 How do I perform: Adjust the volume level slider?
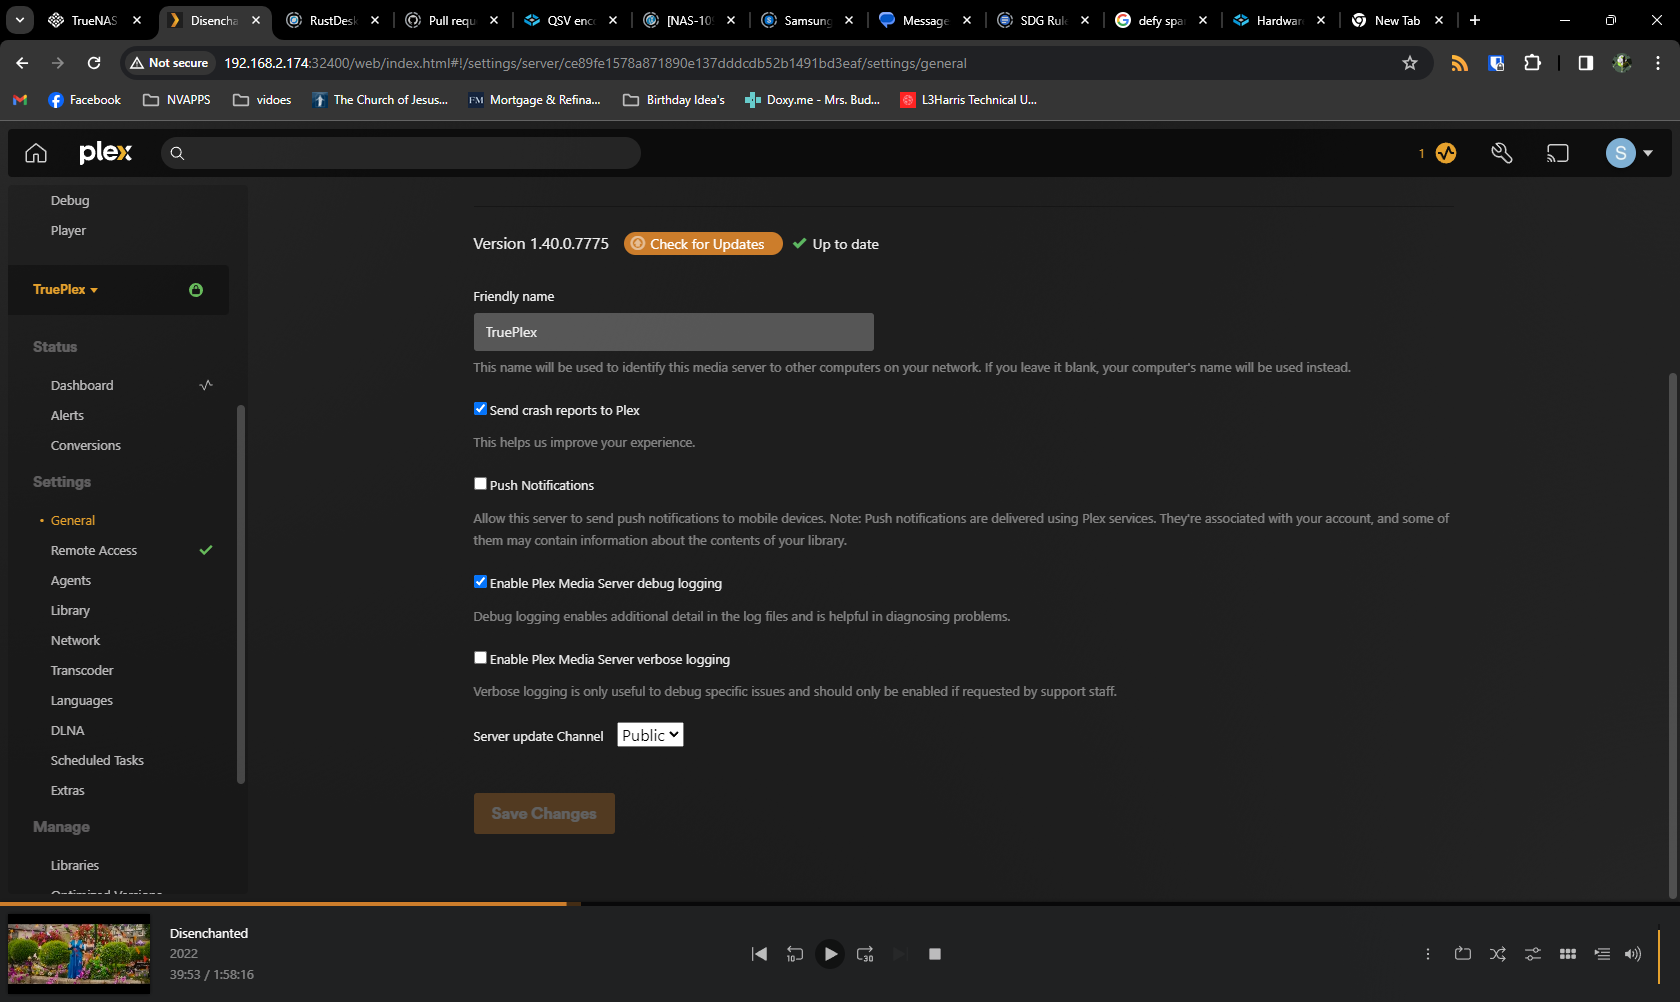tap(1659, 955)
